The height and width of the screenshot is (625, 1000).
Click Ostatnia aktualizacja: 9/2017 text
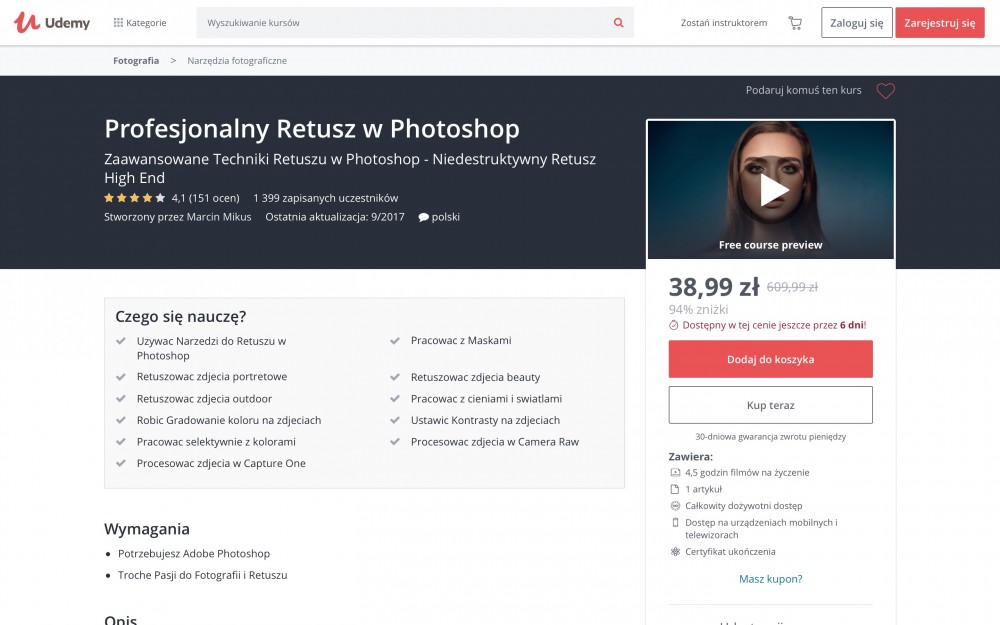point(335,217)
